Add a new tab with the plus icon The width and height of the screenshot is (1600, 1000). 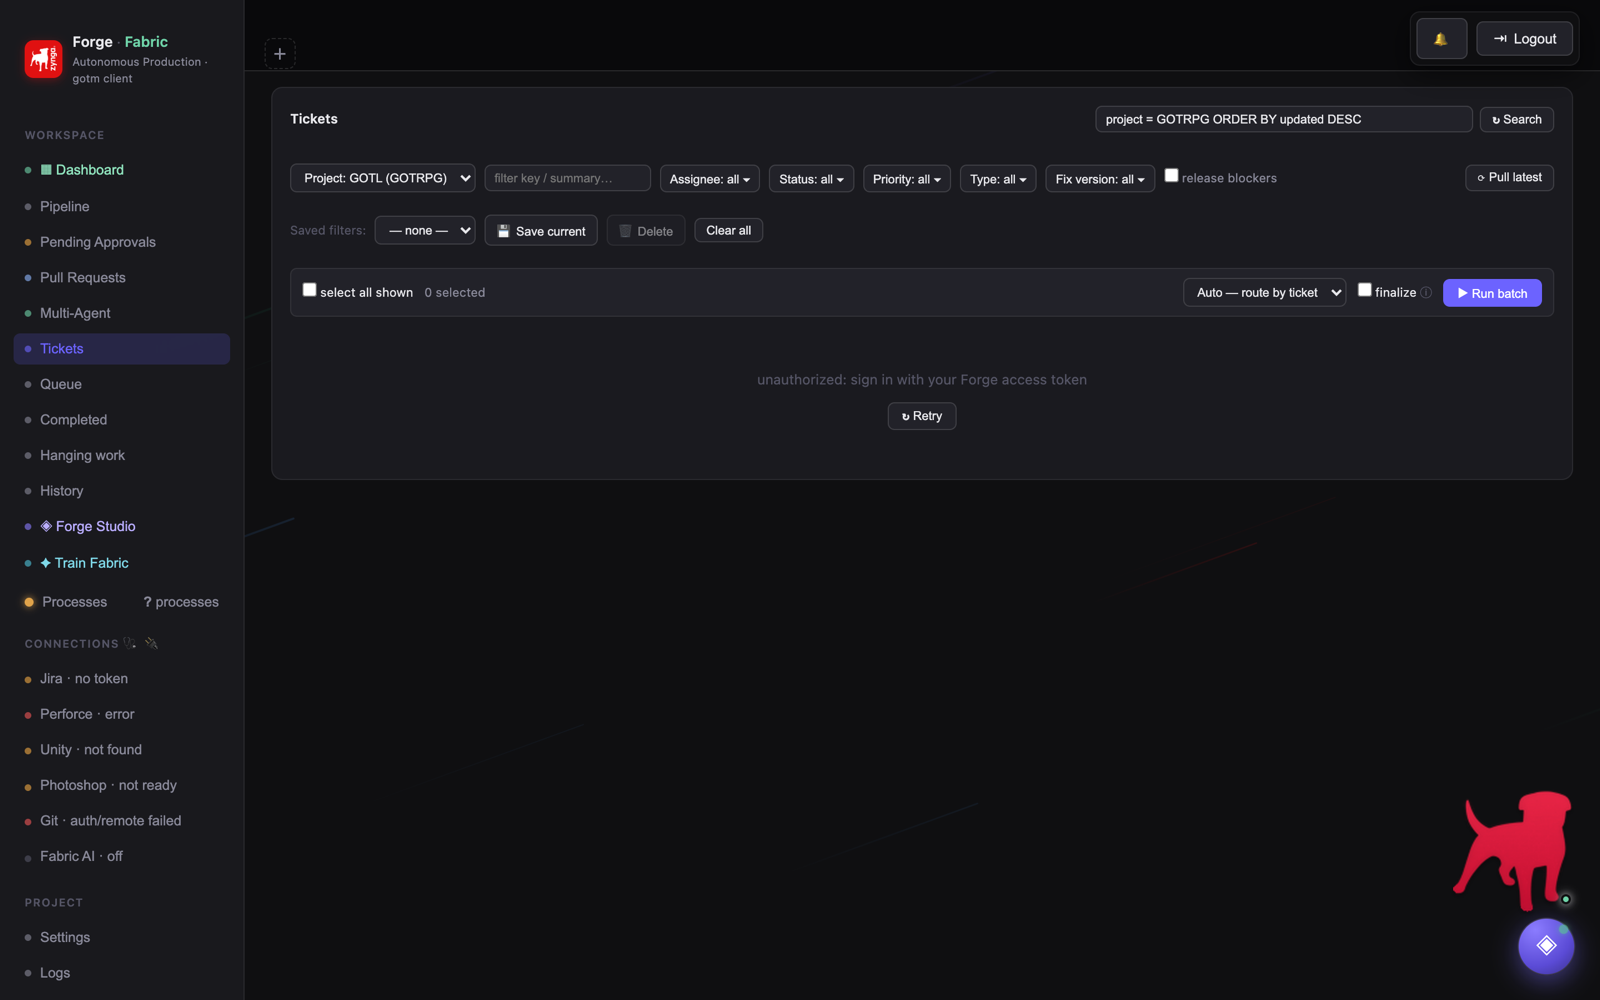(280, 54)
